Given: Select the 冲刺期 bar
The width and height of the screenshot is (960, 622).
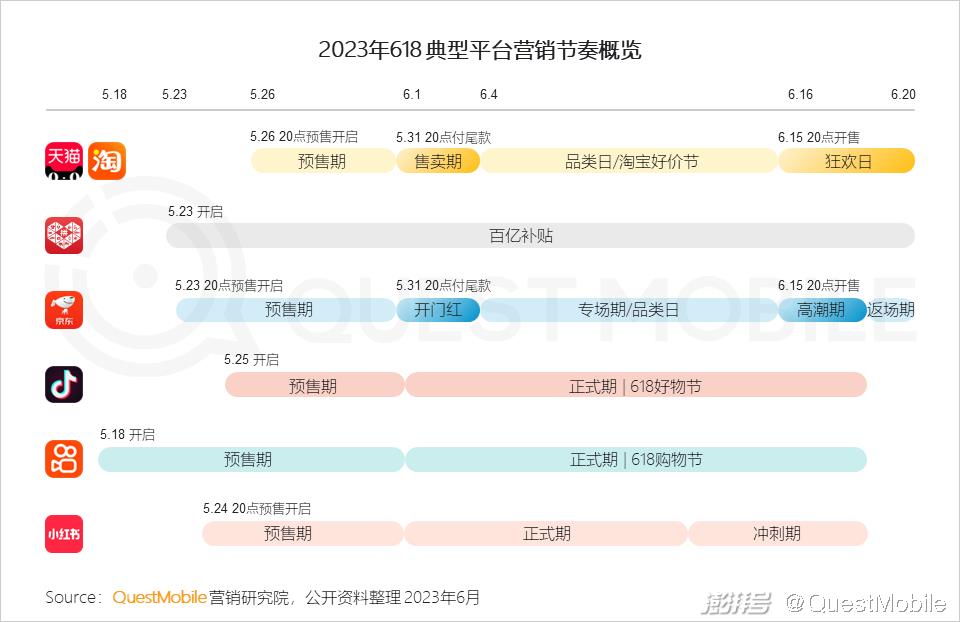Looking at the screenshot, I should pos(778,534).
